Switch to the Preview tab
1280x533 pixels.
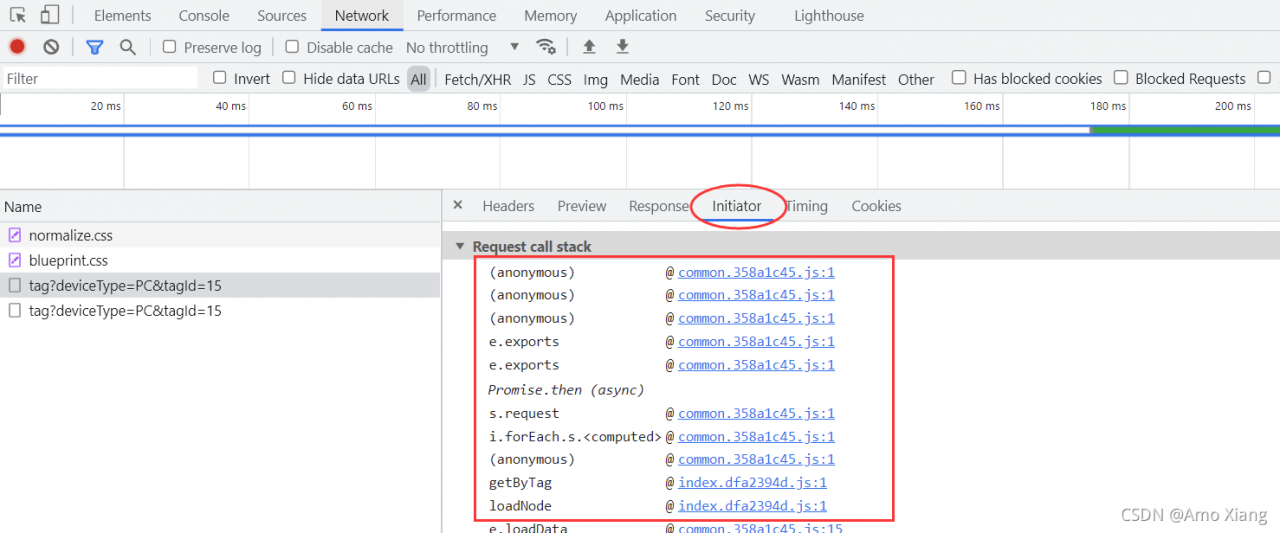582,206
